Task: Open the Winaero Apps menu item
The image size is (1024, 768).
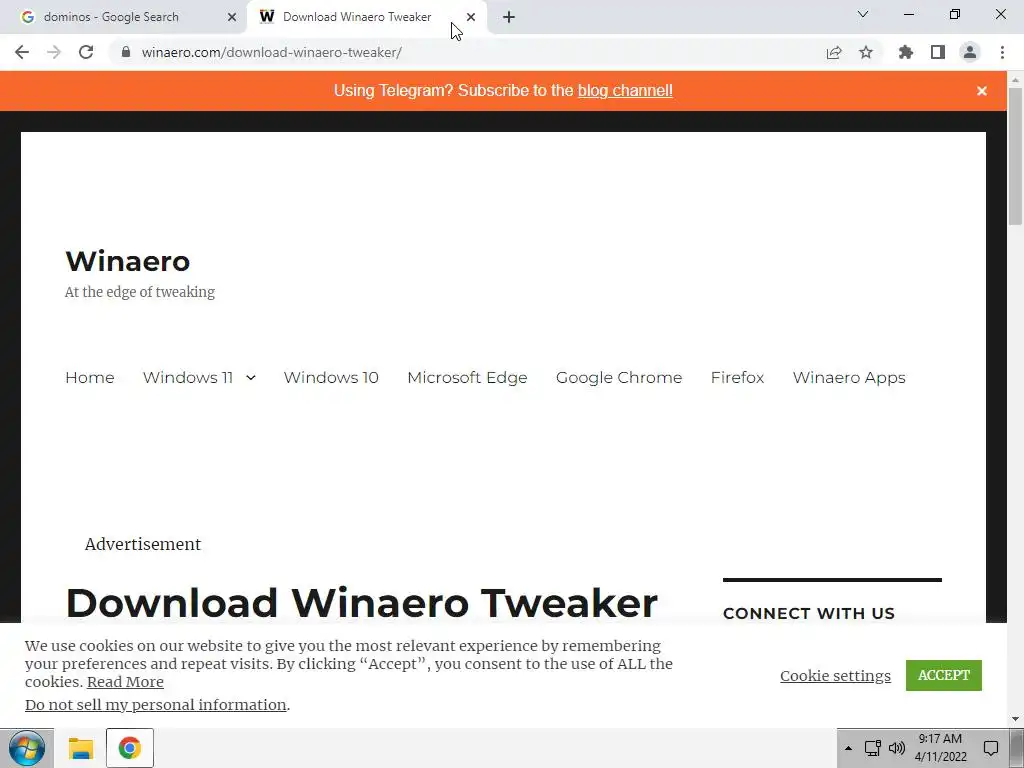Action: tap(849, 377)
